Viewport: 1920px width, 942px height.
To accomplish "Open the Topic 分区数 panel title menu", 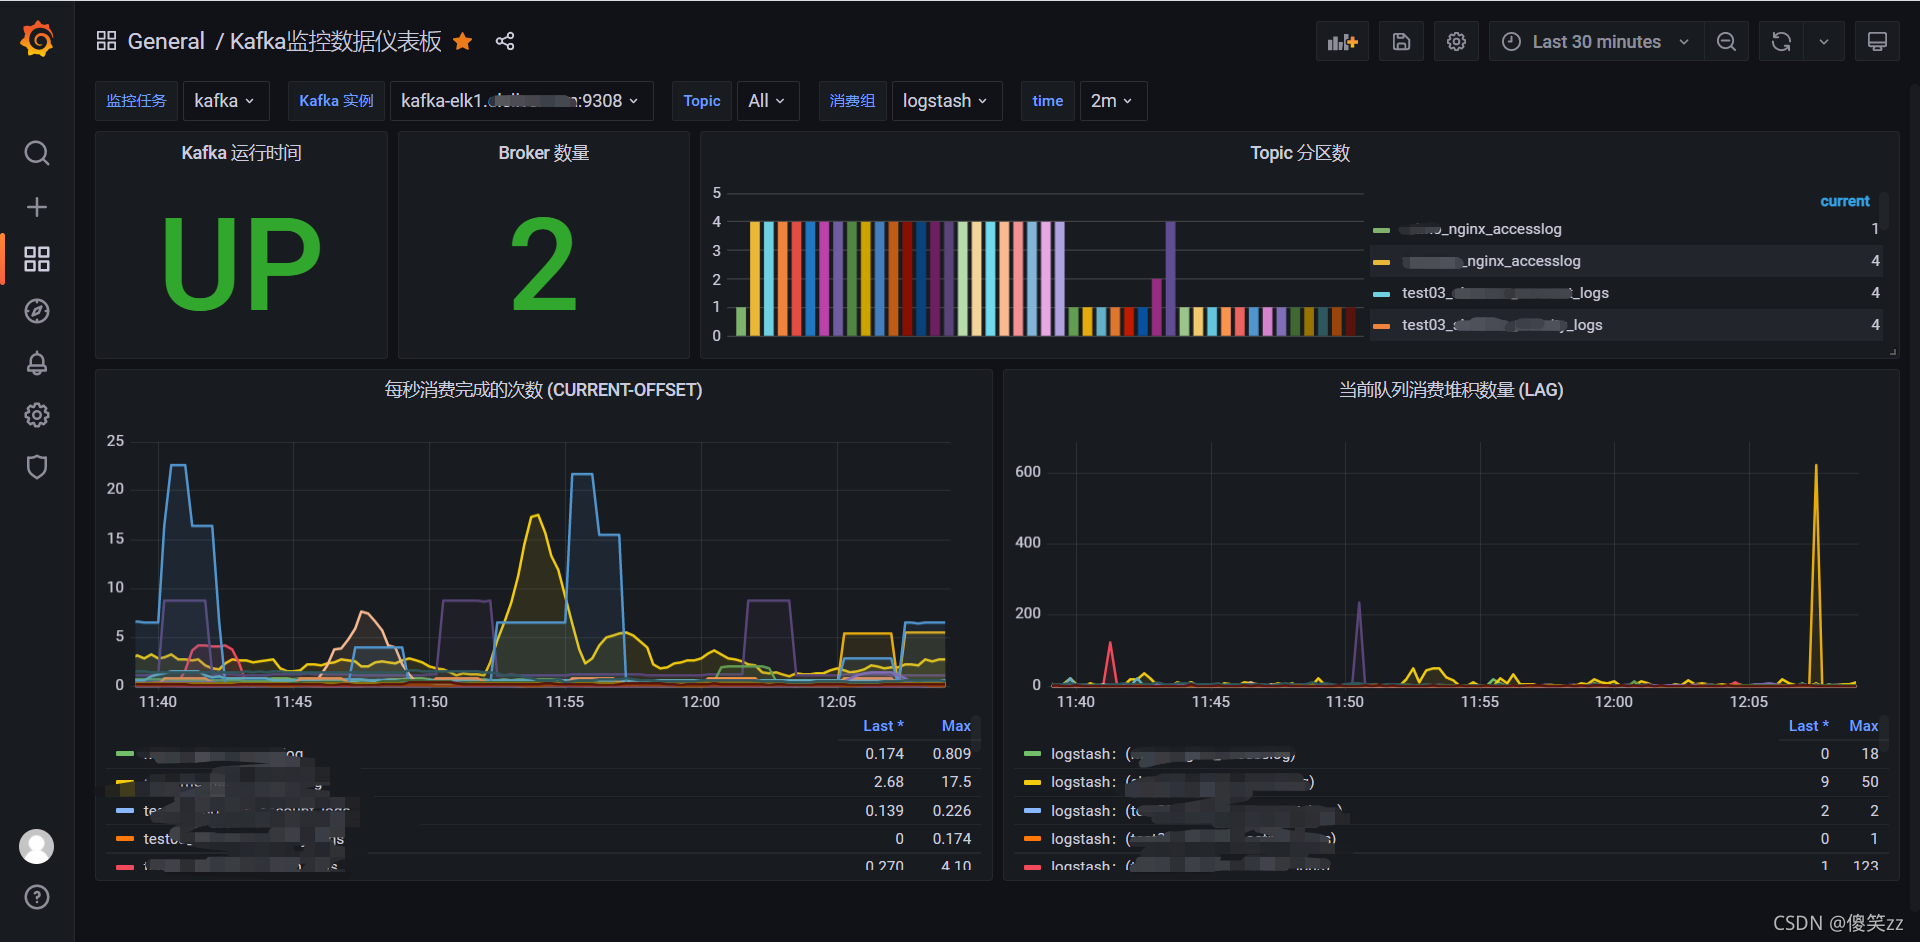I will pyautogui.click(x=1299, y=153).
